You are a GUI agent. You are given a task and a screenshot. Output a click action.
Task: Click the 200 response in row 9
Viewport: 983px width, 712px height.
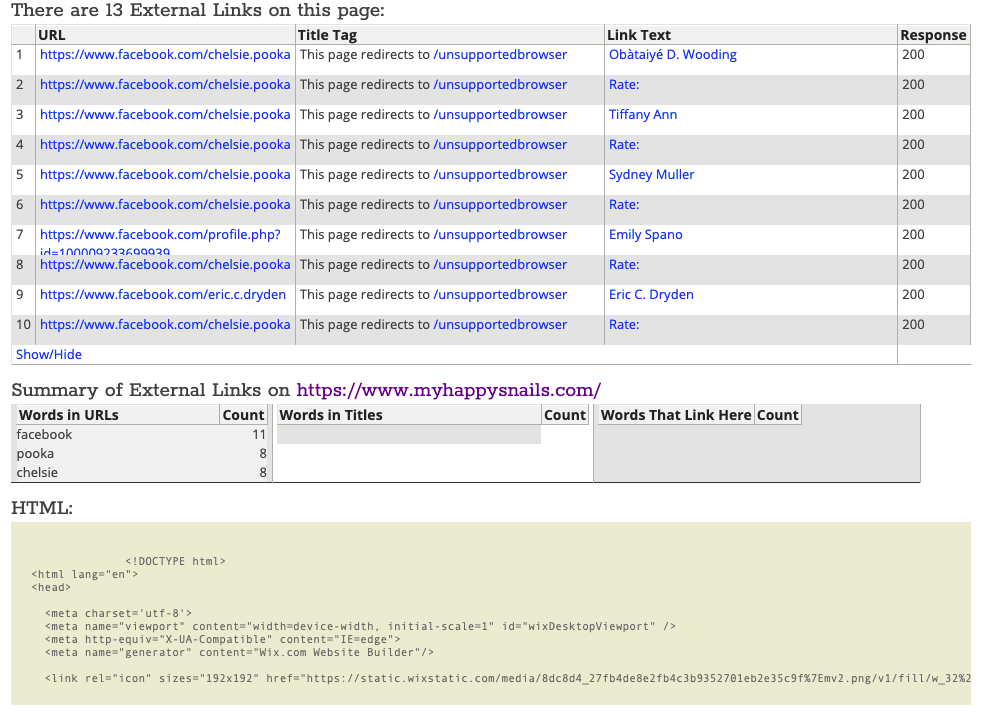pyautogui.click(x=913, y=295)
